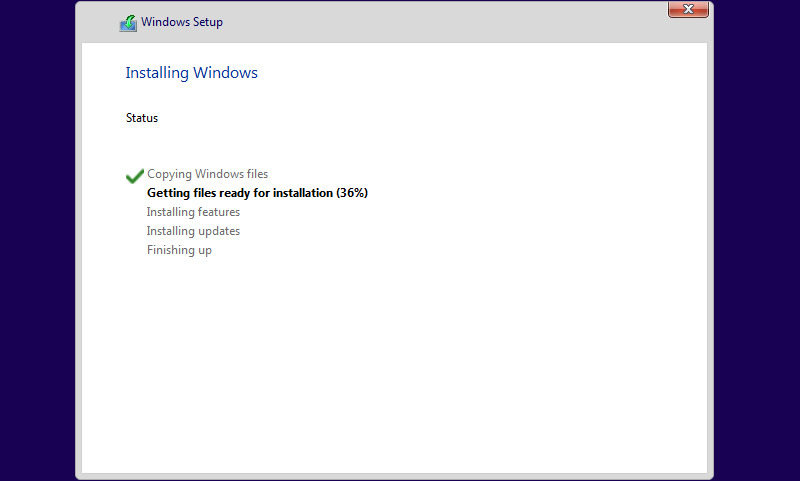Click the "Finishing up" step
The image size is (800, 481).
click(179, 250)
